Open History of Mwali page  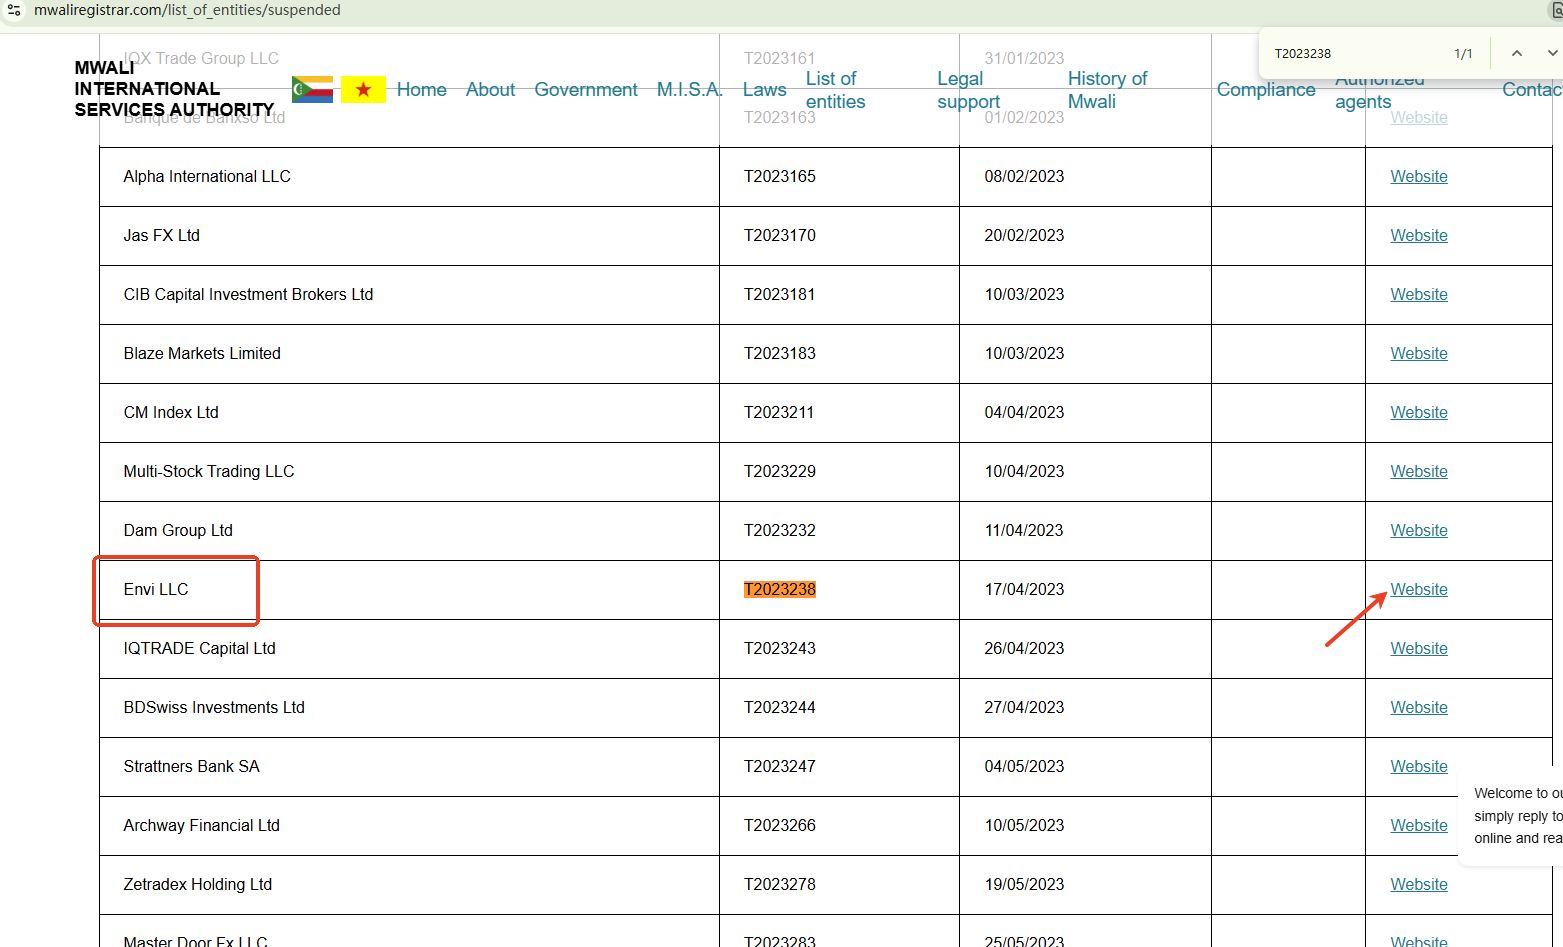[x=1106, y=90]
